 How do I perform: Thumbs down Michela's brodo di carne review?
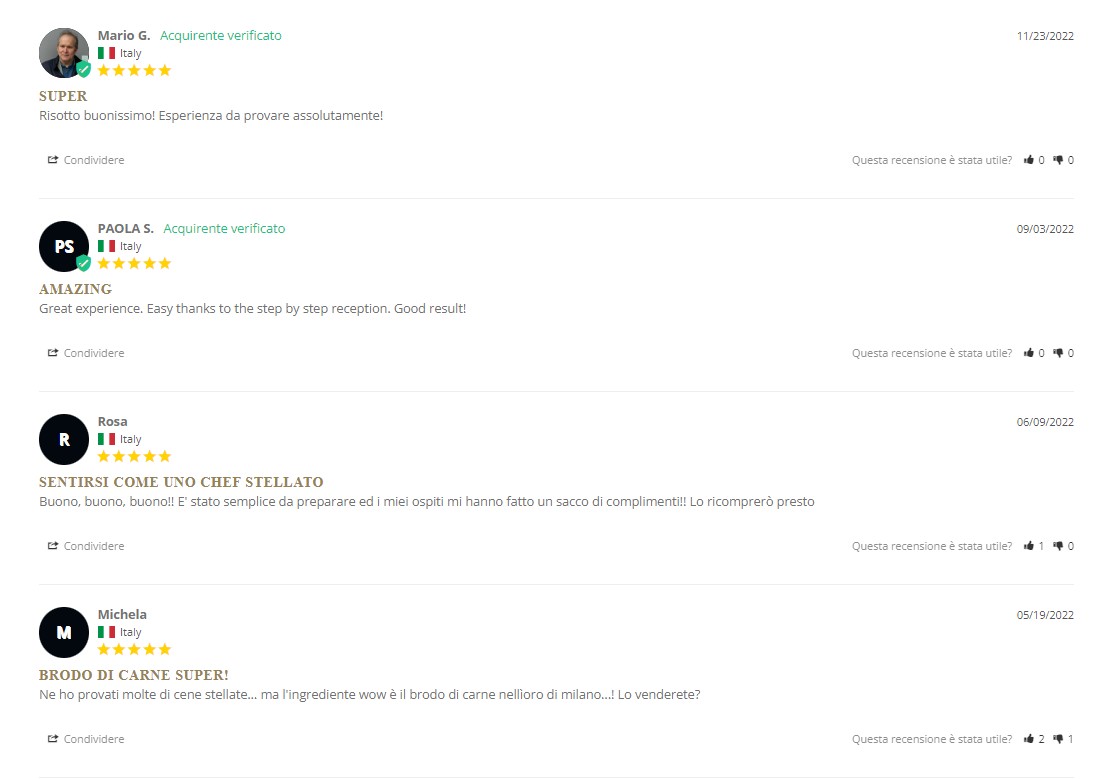tap(1058, 739)
